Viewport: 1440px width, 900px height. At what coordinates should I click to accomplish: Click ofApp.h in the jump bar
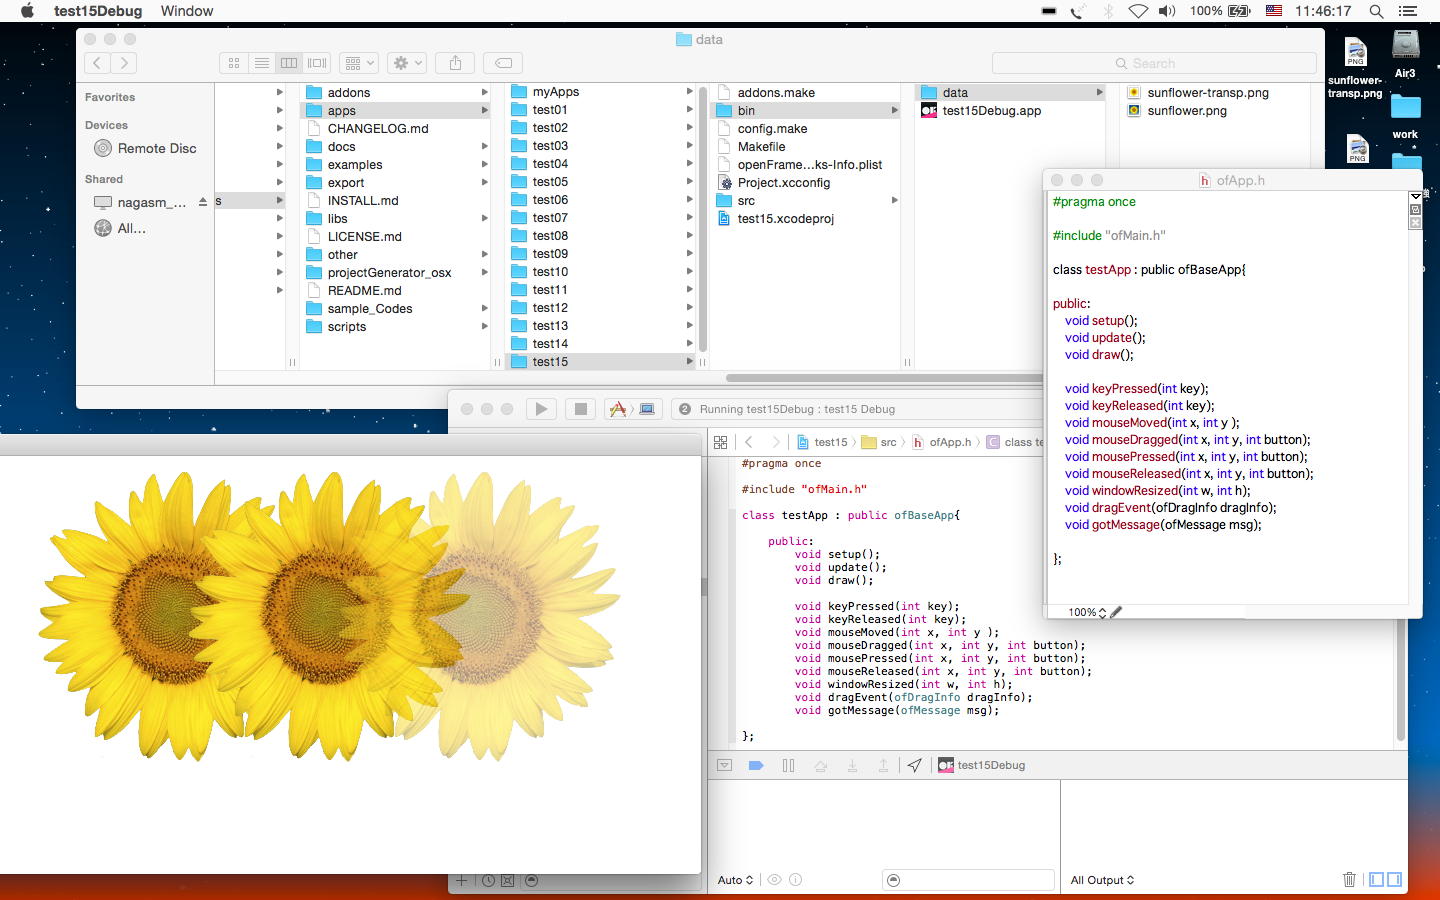click(x=949, y=442)
